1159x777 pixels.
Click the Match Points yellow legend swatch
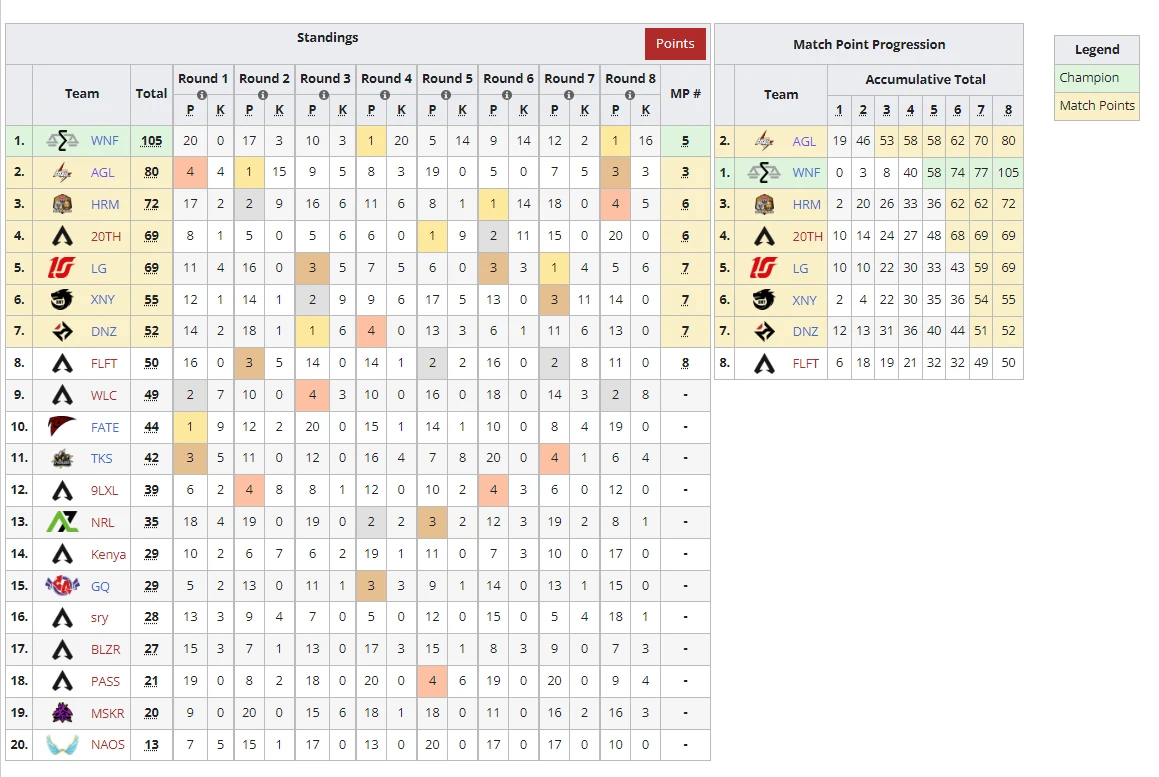pyautogui.click(x=1097, y=106)
